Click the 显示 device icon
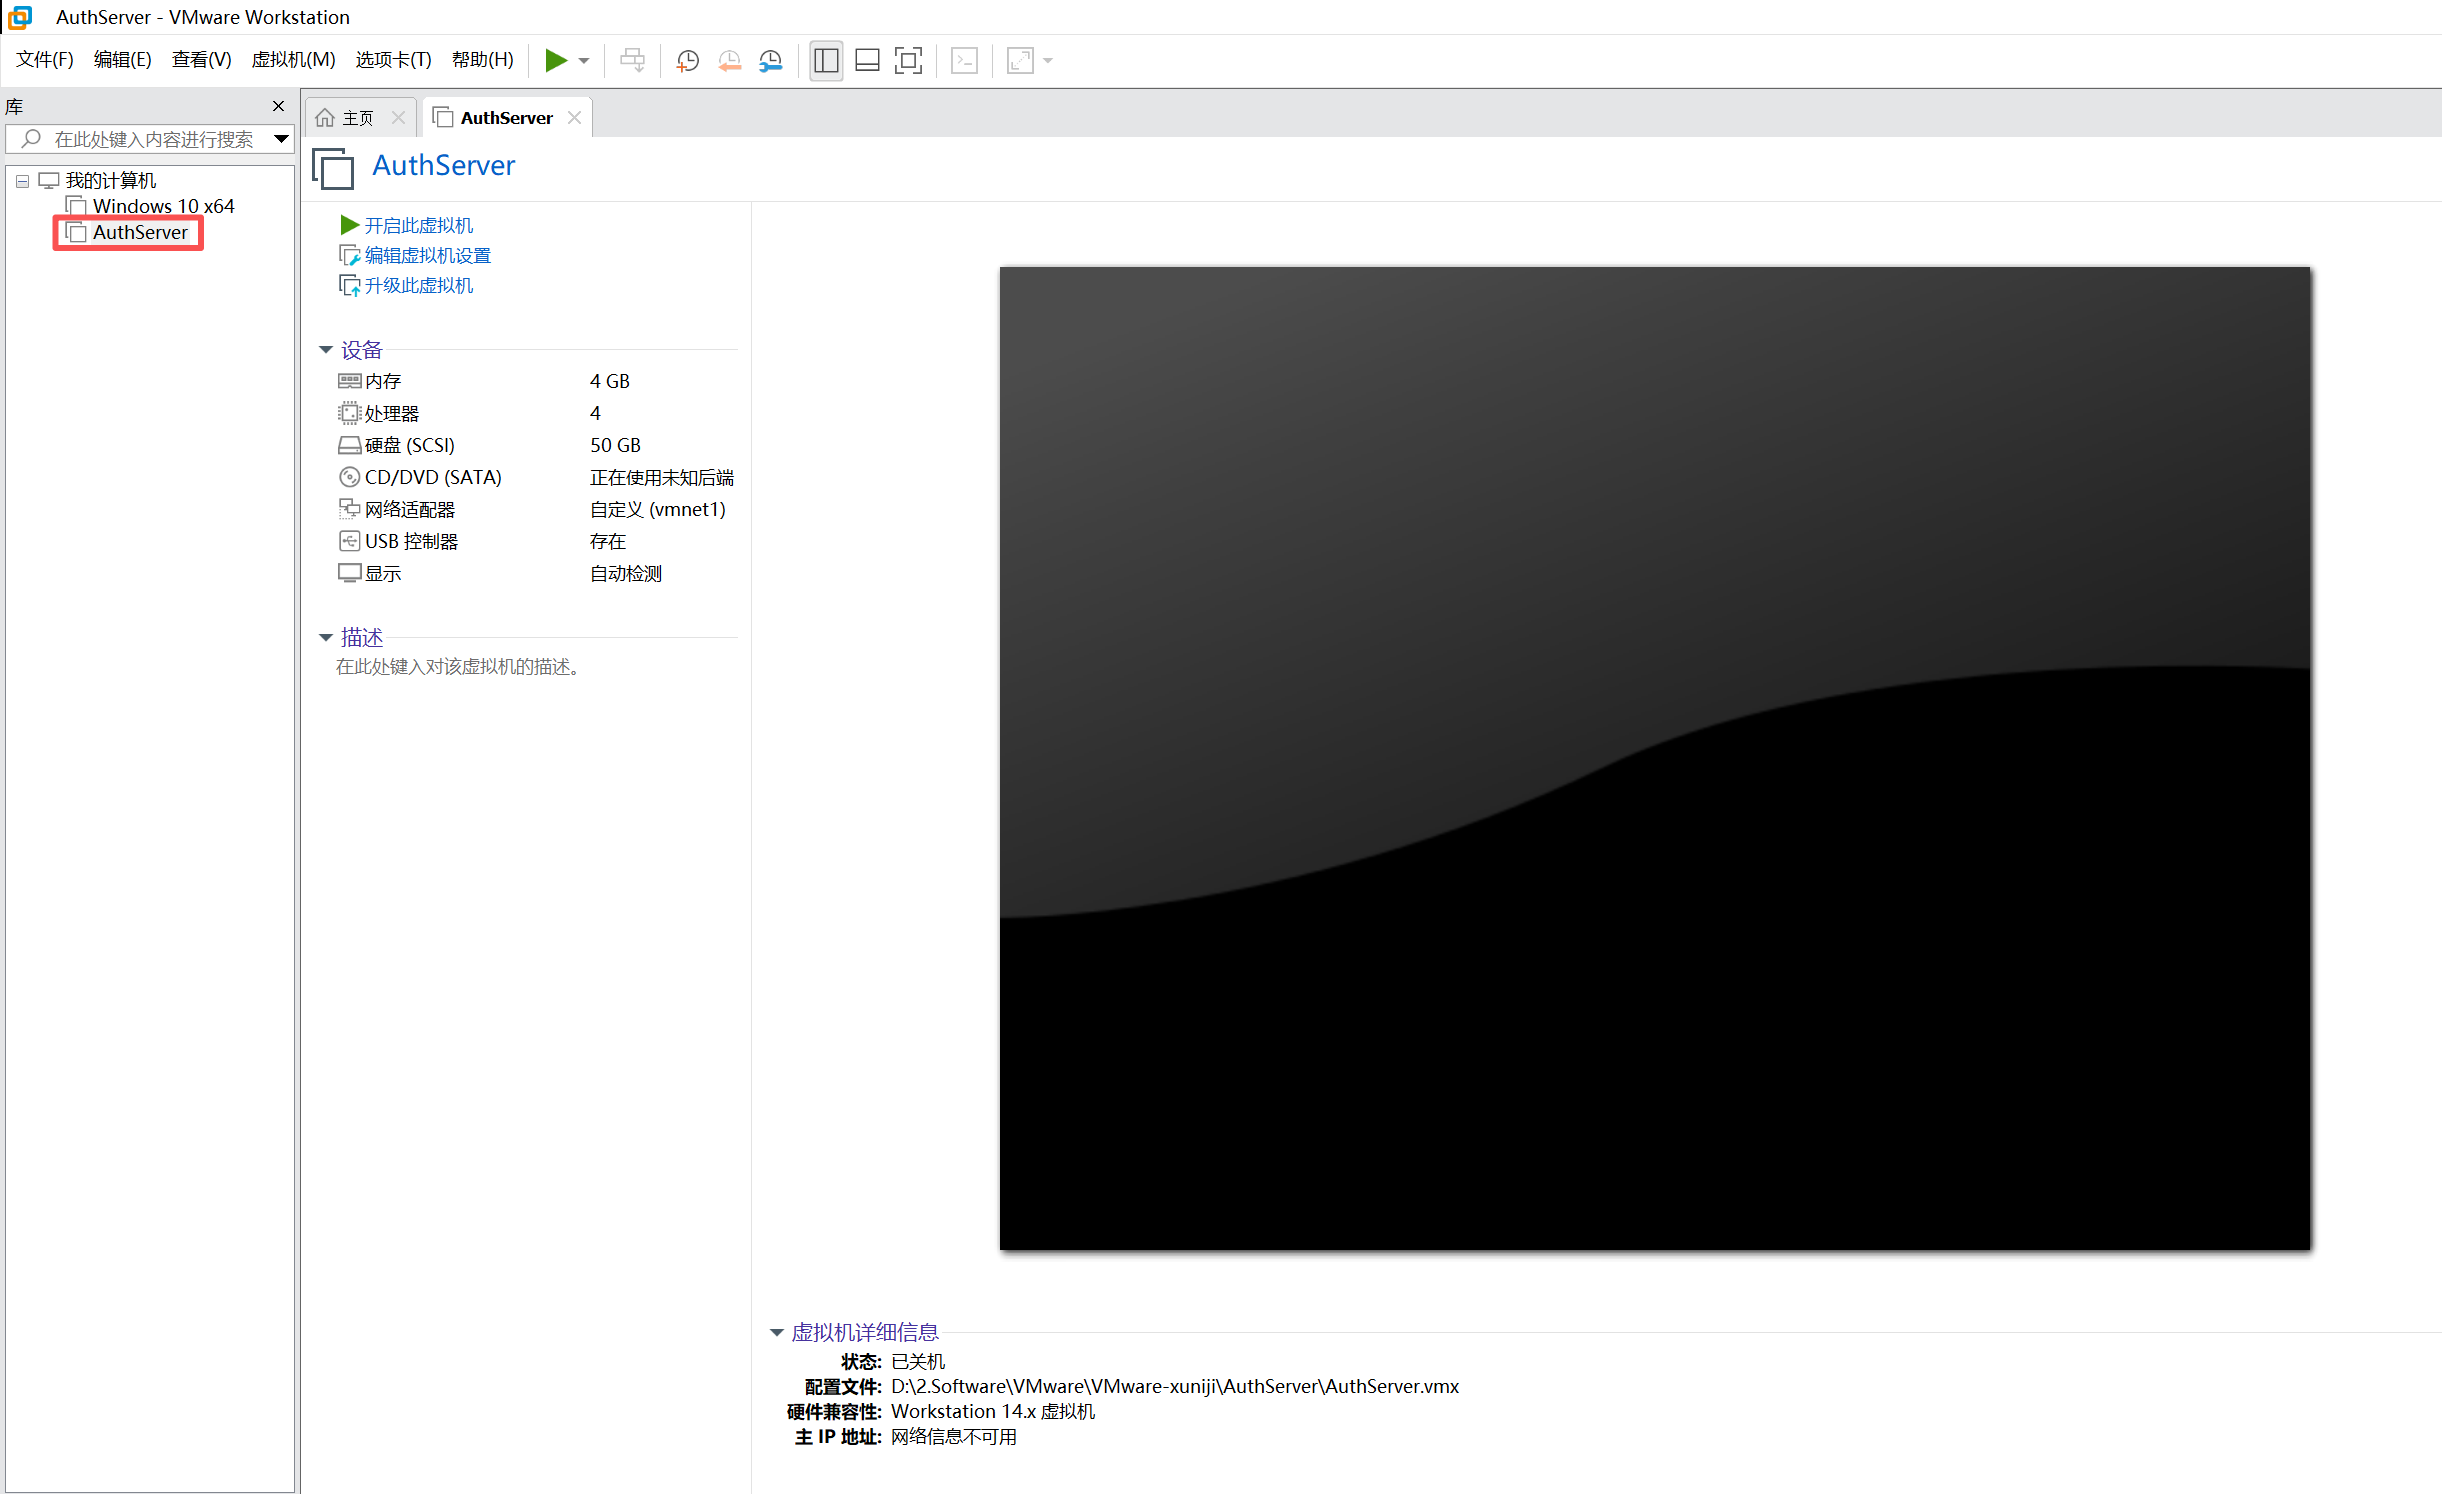2442x1494 pixels. (349, 573)
